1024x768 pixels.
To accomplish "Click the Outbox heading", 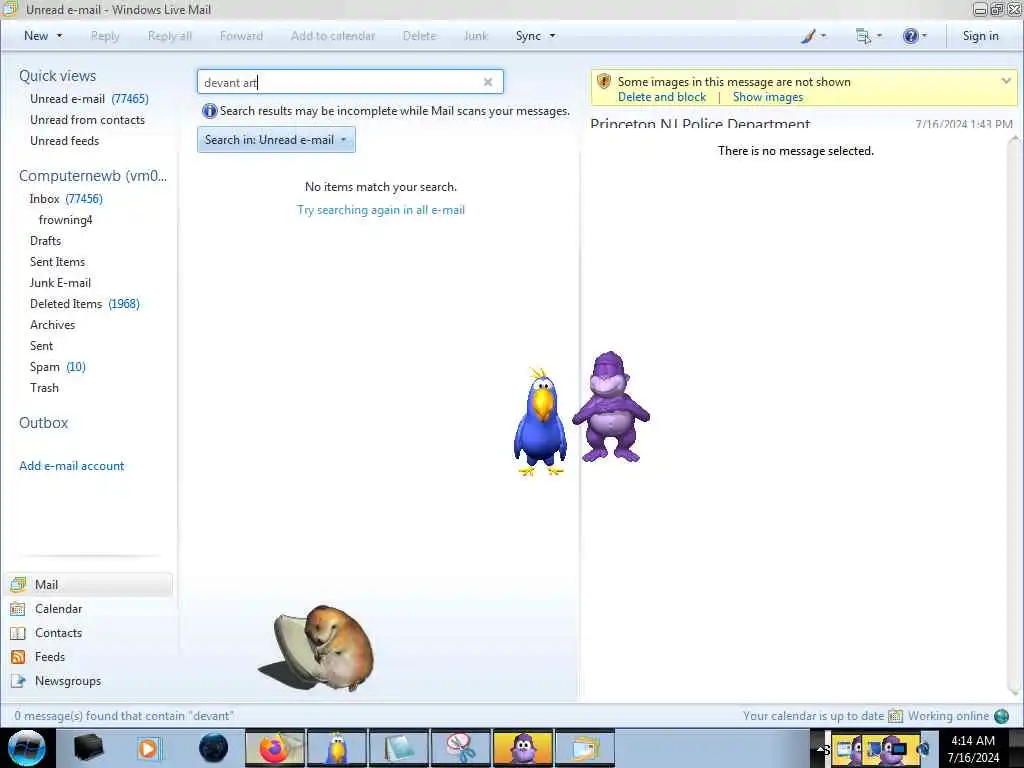I will [x=44, y=423].
